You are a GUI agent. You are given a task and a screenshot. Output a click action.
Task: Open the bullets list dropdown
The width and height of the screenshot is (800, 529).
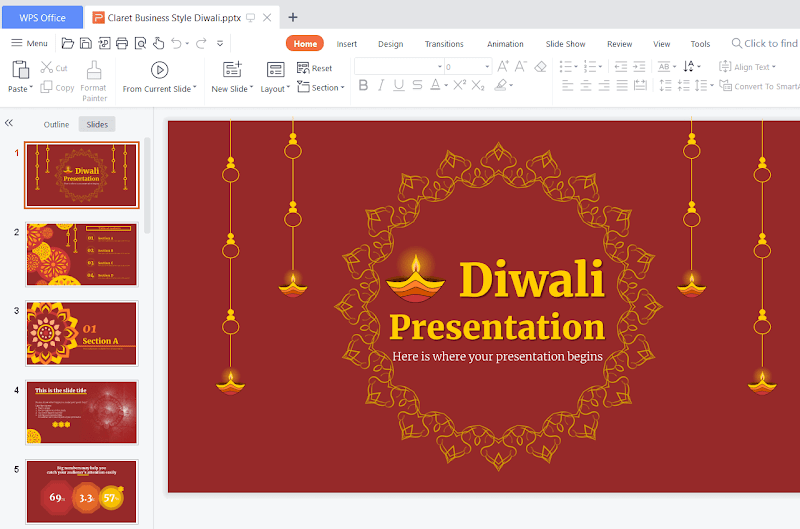pyautogui.click(x=576, y=67)
